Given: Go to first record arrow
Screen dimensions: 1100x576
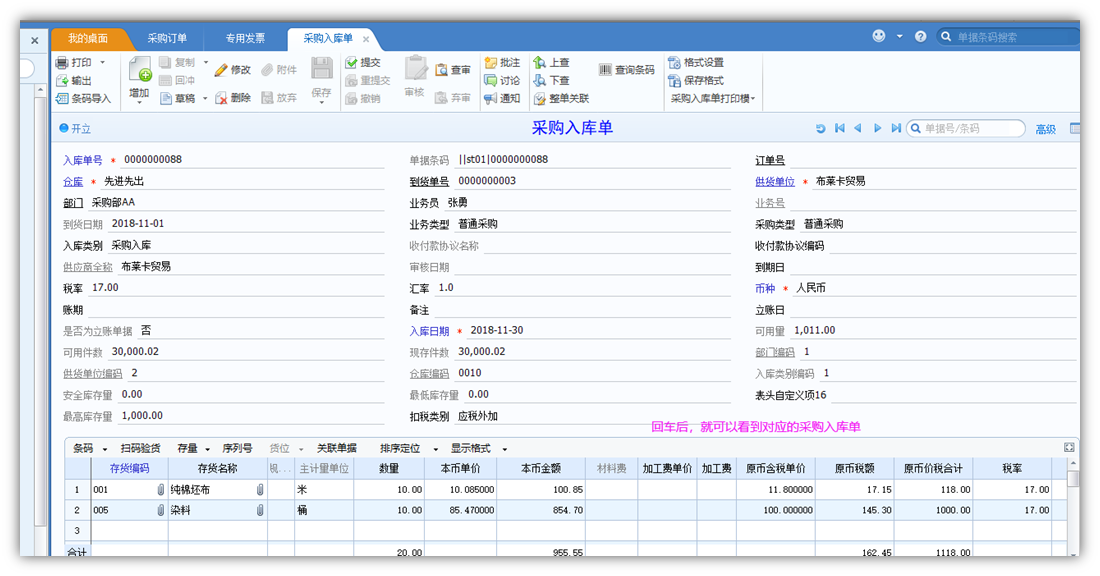Looking at the screenshot, I should pyautogui.click(x=840, y=128).
